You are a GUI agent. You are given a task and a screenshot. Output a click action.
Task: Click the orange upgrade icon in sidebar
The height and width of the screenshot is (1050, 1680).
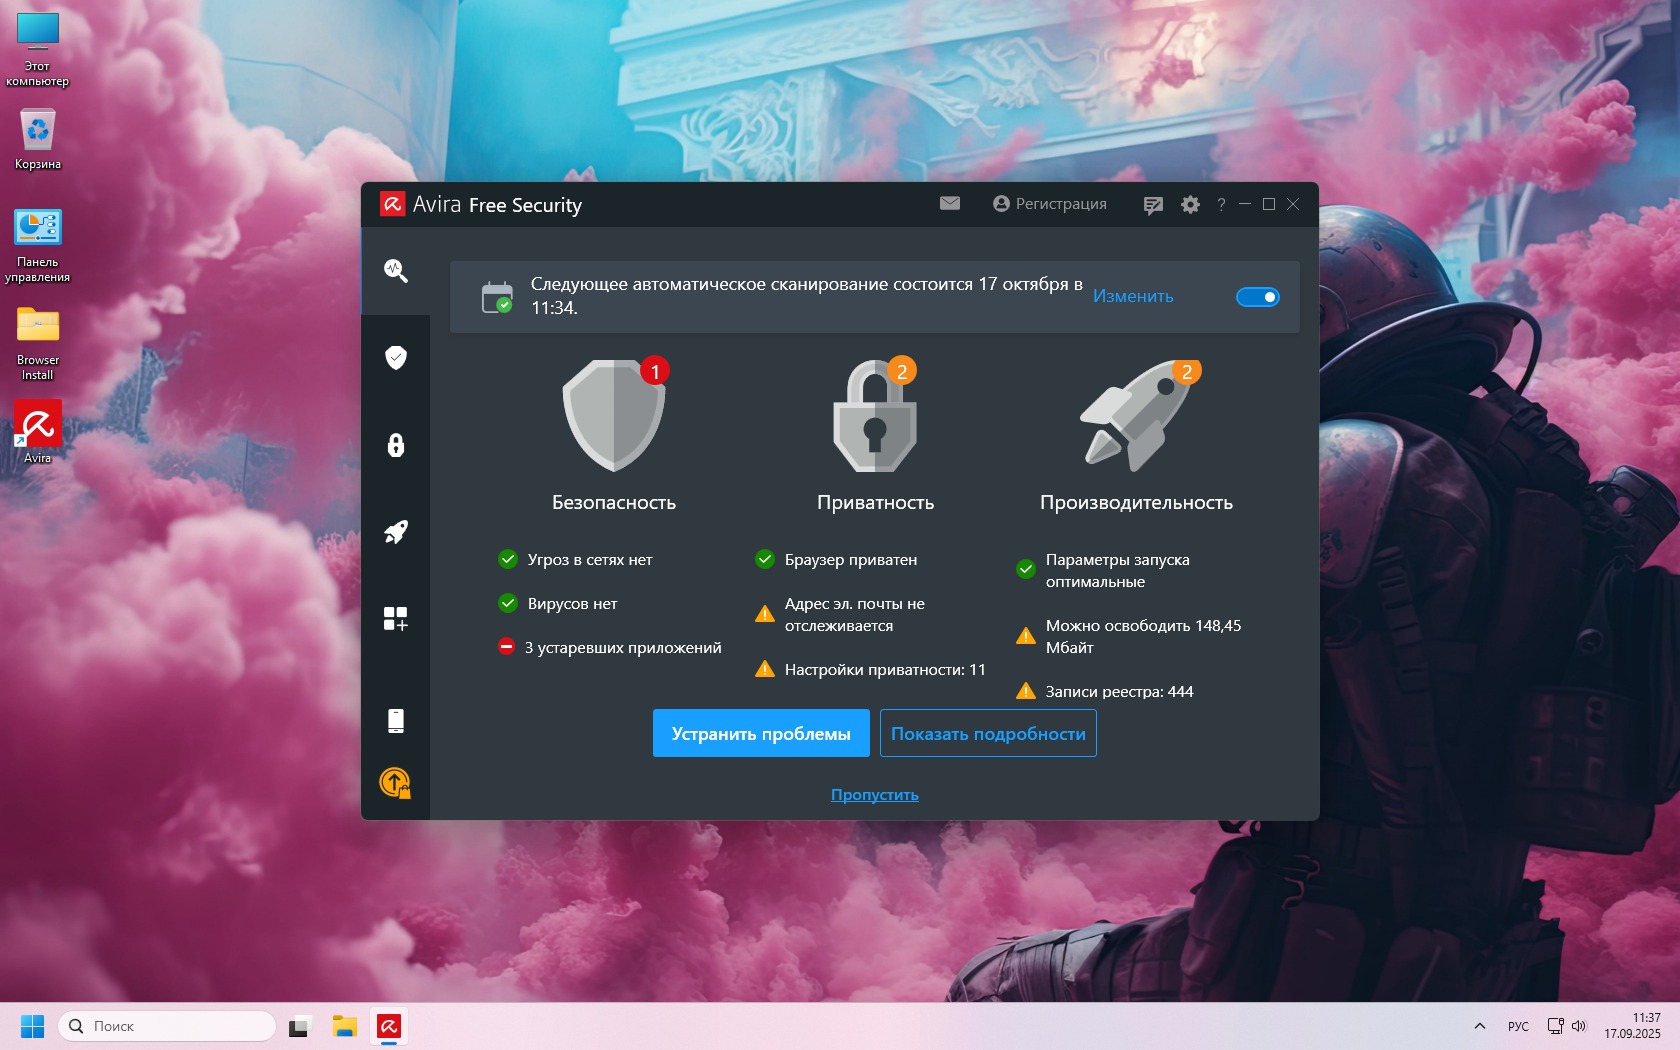click(x=396, y=783)
